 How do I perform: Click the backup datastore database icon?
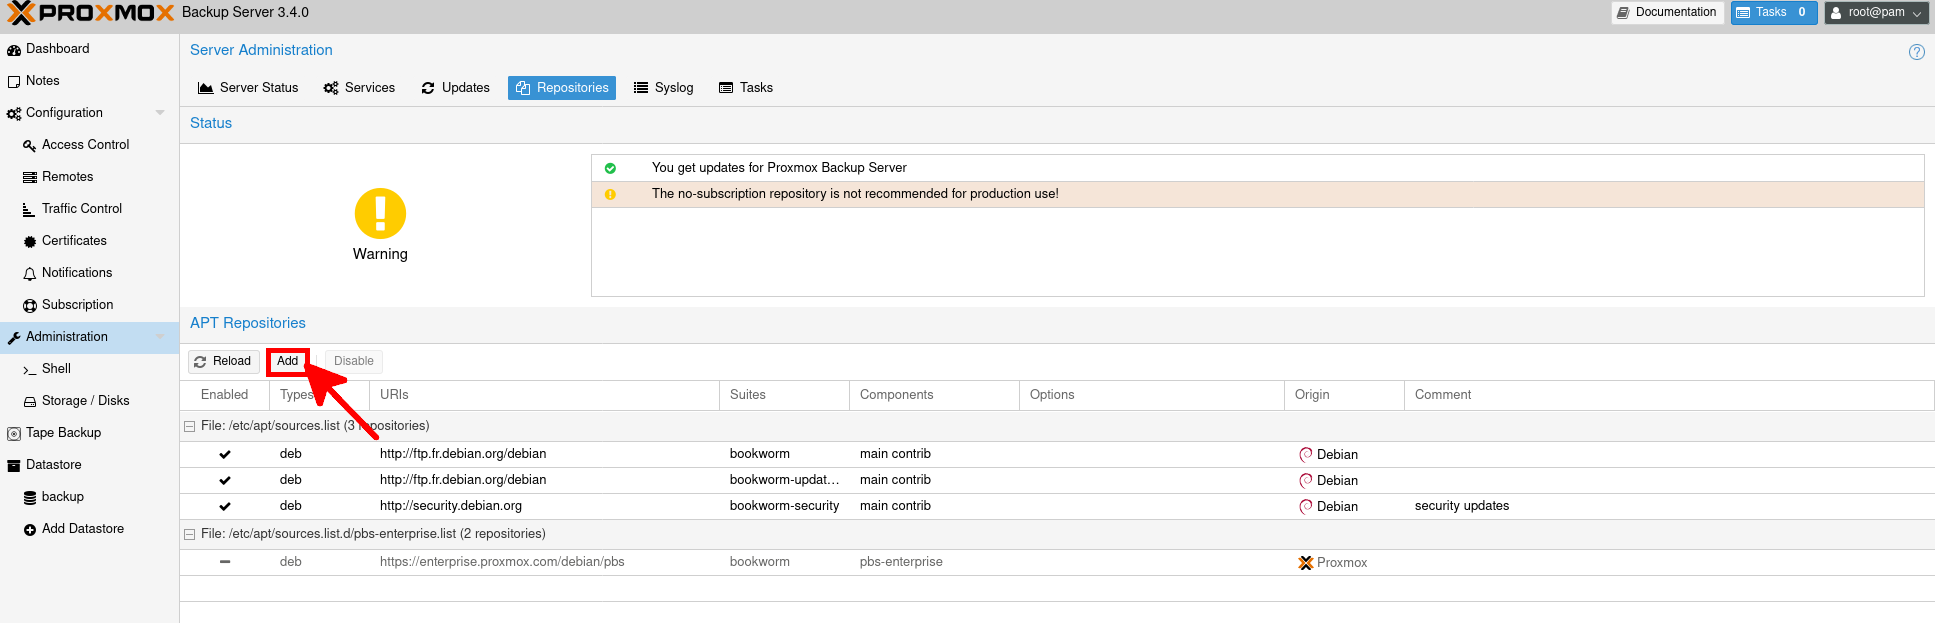coord(30,497)
